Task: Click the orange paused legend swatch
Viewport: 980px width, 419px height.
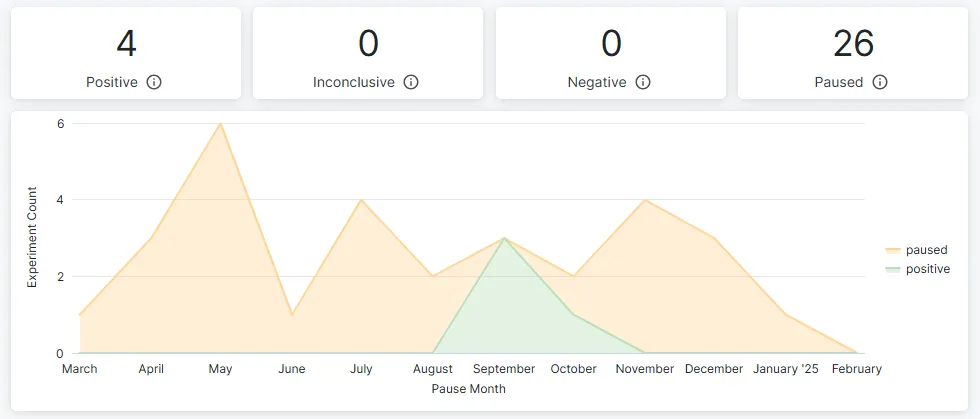Action: [892, 250]
